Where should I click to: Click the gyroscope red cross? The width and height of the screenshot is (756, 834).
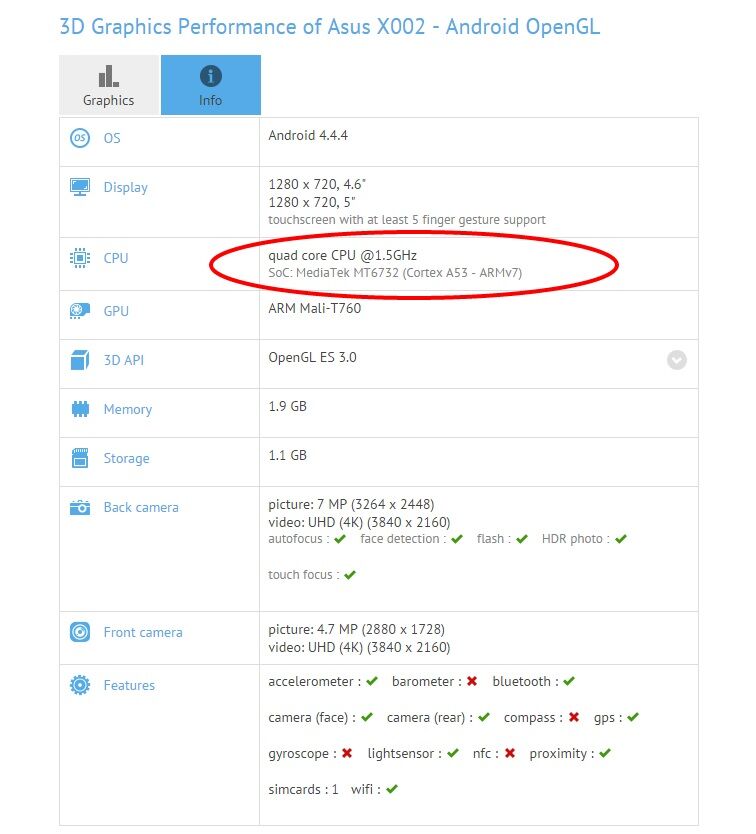point(347,753)
